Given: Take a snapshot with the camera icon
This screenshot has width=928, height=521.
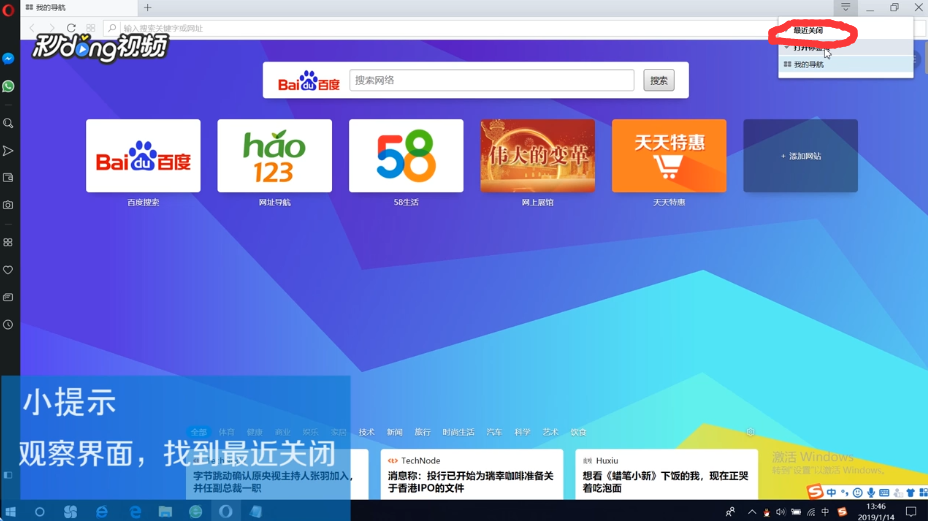Looking at the screenshot, I should (8, 205).
